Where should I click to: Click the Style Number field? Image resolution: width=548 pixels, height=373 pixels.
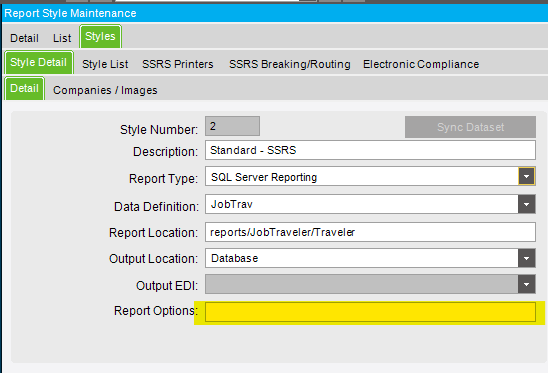232,126
